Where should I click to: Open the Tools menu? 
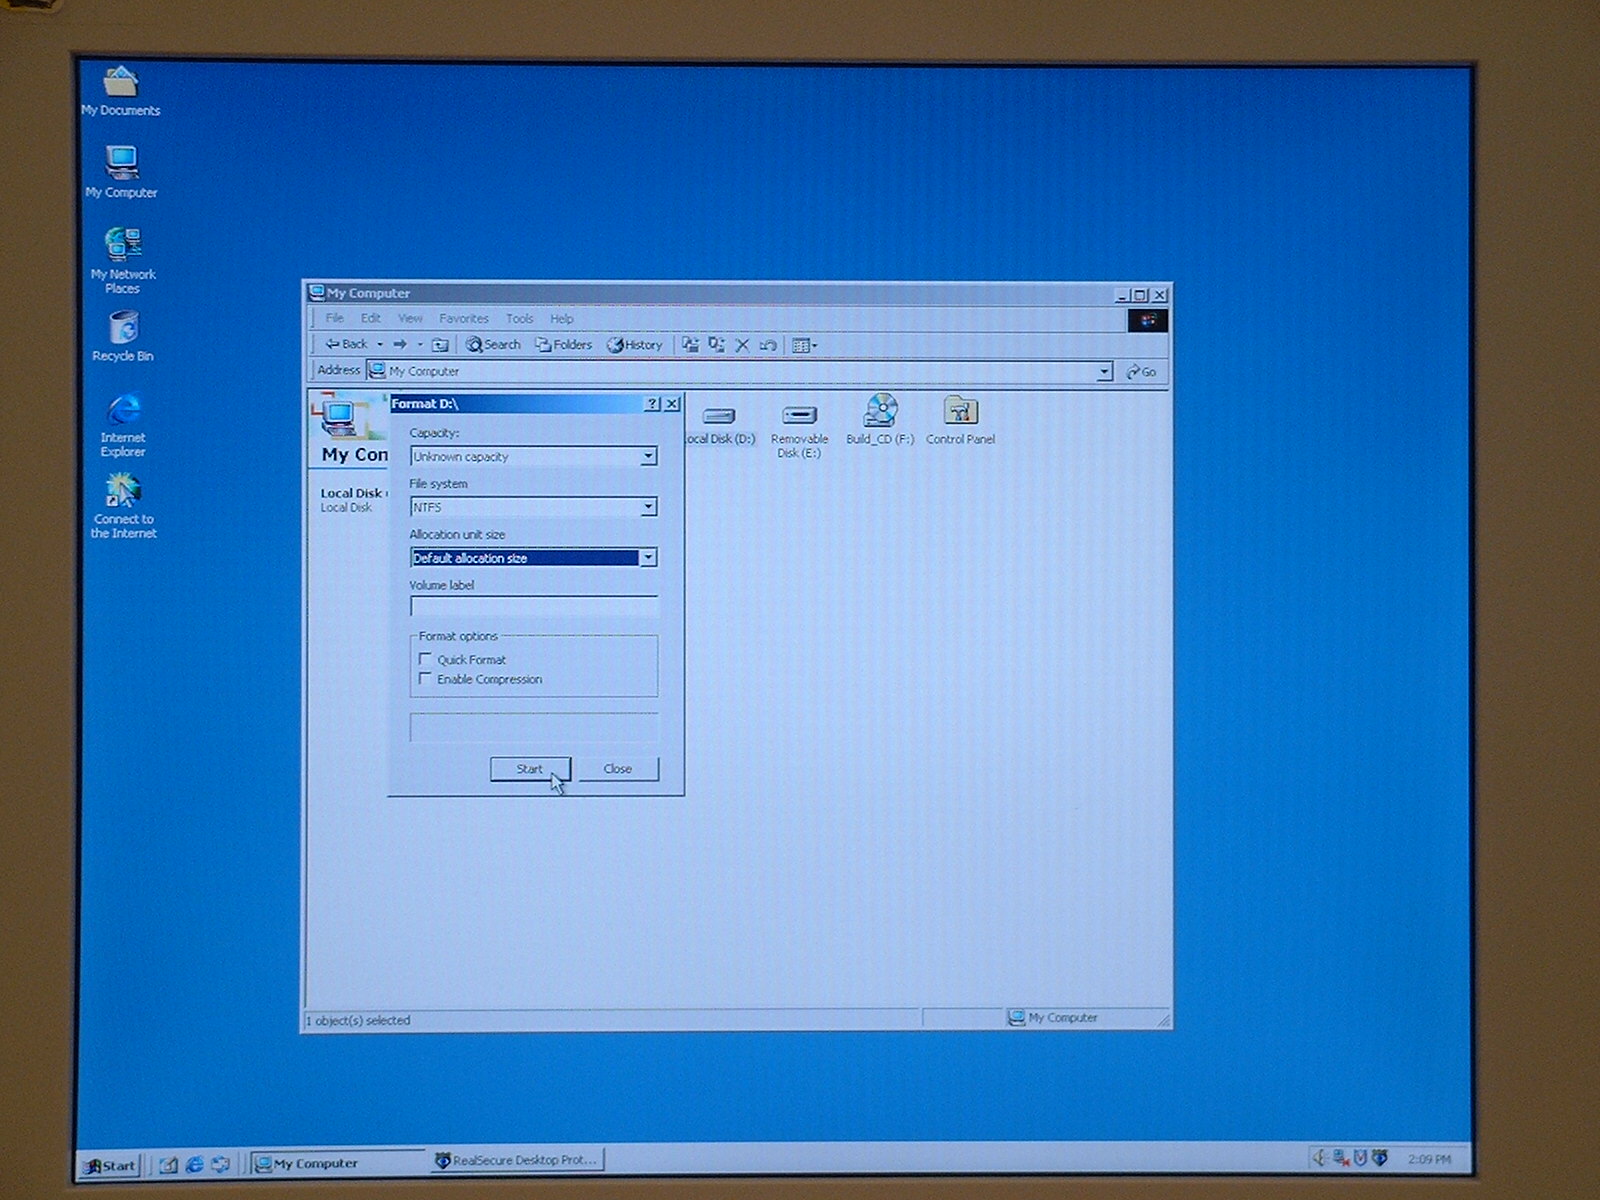519,319
